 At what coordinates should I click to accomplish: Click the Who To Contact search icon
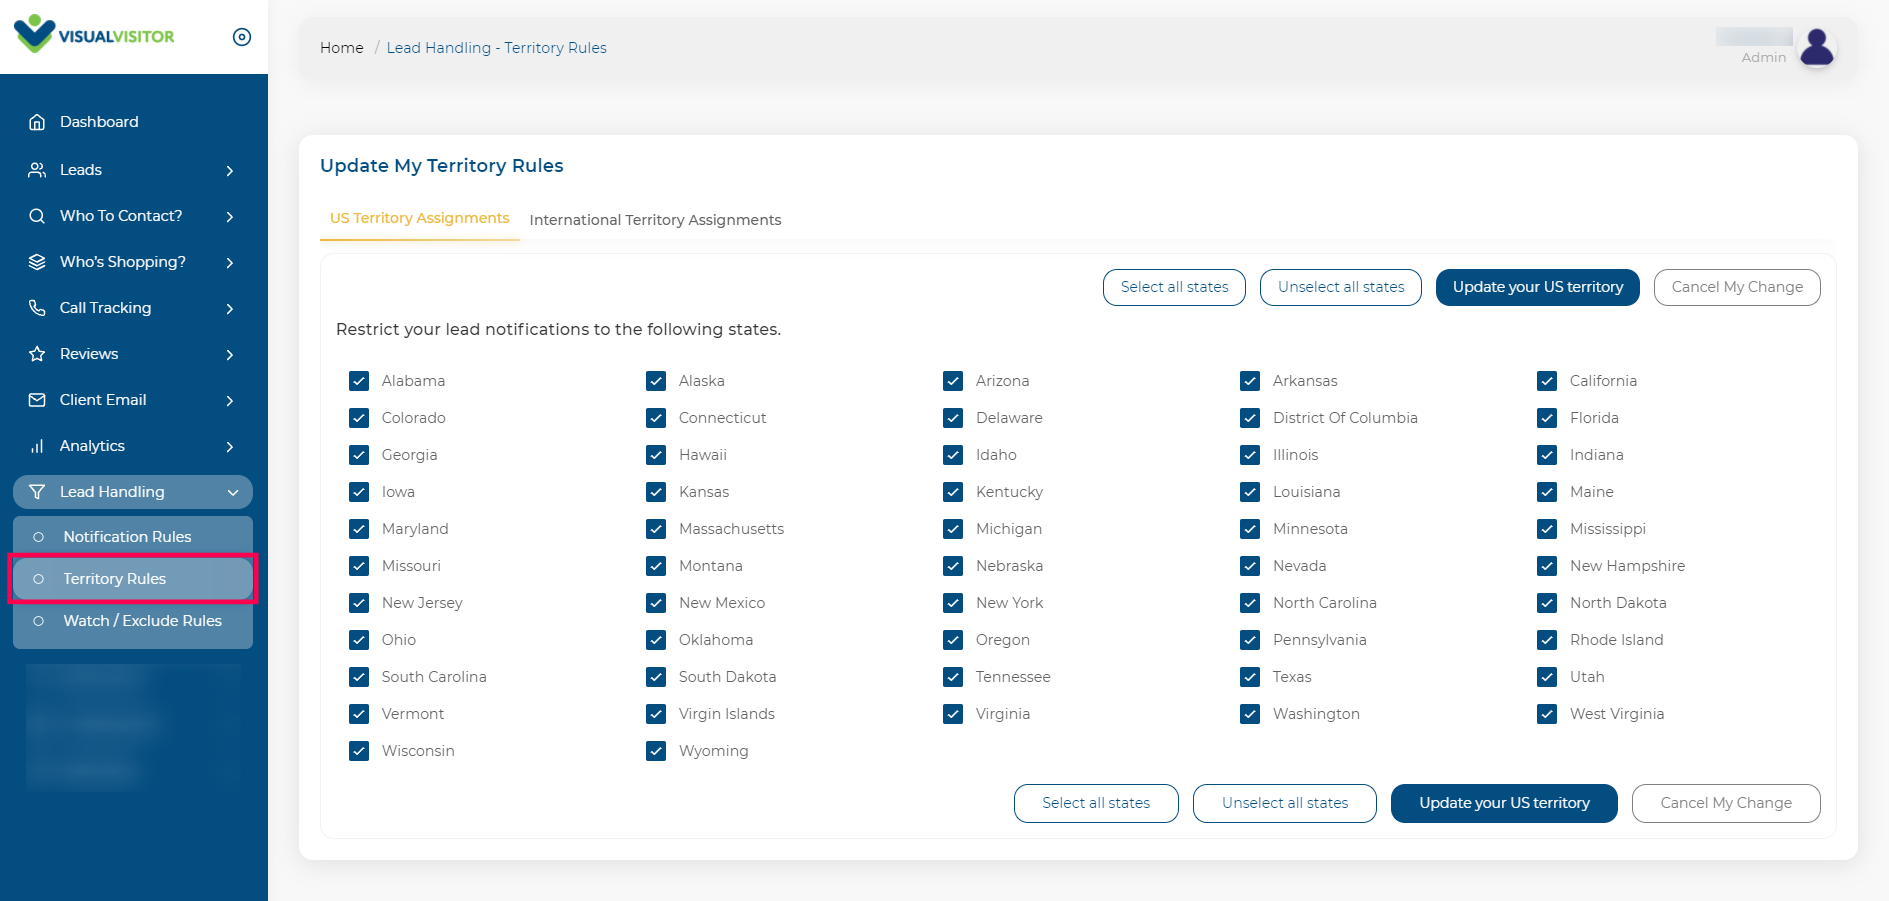[37, 216]
